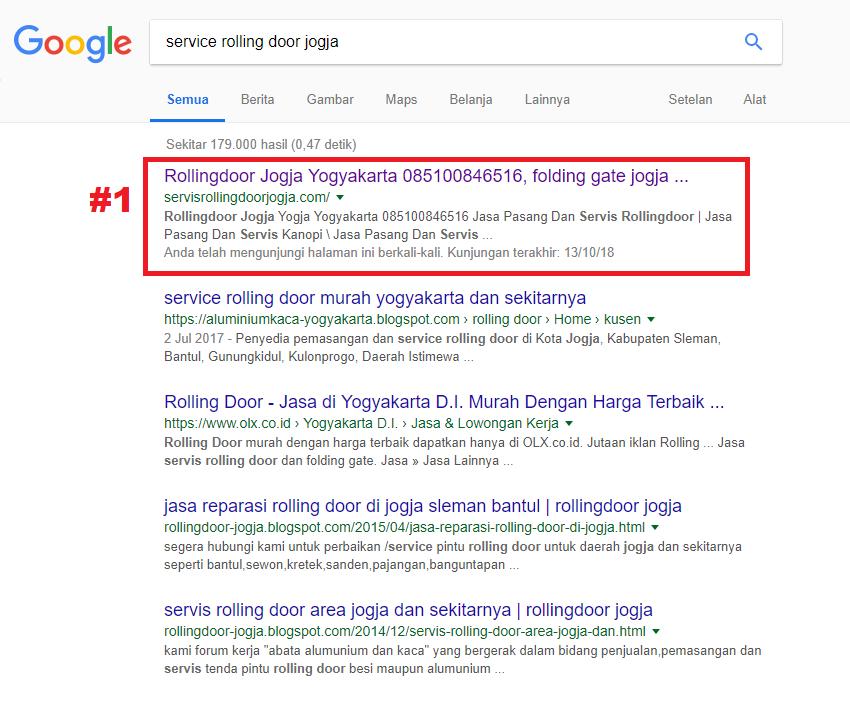The width and height of the screenshot is (850, 710).
Task: Click snippet 'segera hubungi kami untuk perbaikan'
Action: 453,556
